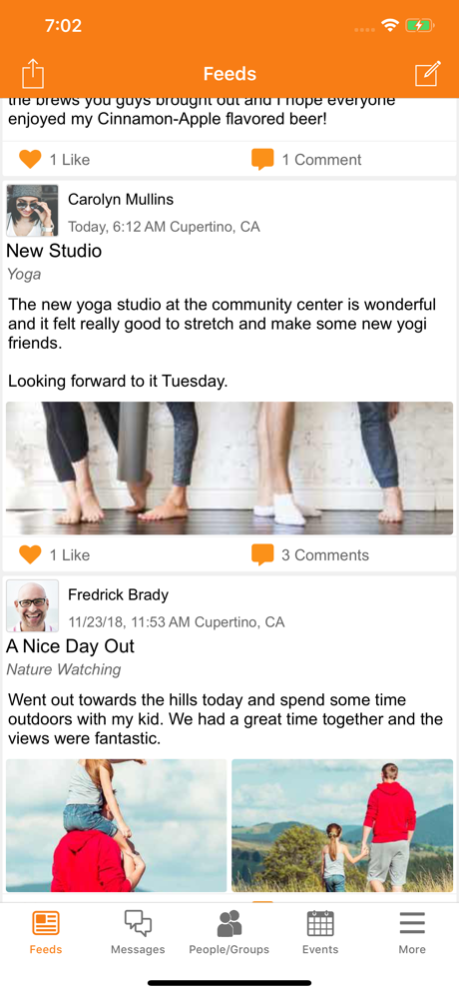Tap heart icon on Cinnamon-Apple beer post
Viewport: 459px width, 995px height.
coord(30,159)
